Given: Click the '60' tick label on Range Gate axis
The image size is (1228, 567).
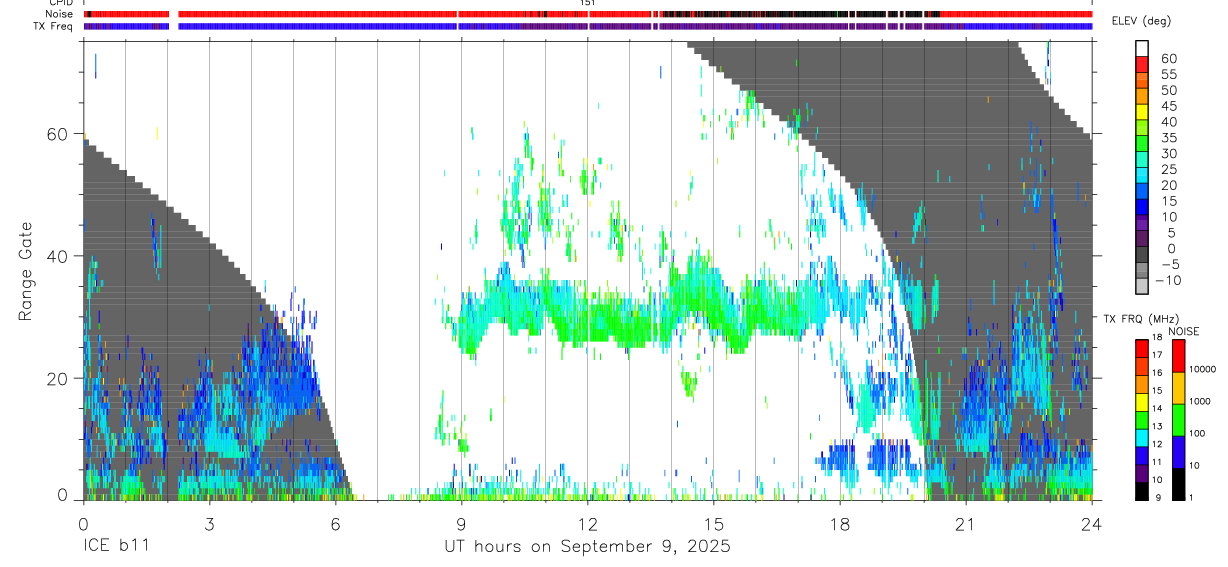Looking at the screenshot, I should pos(58,134).
